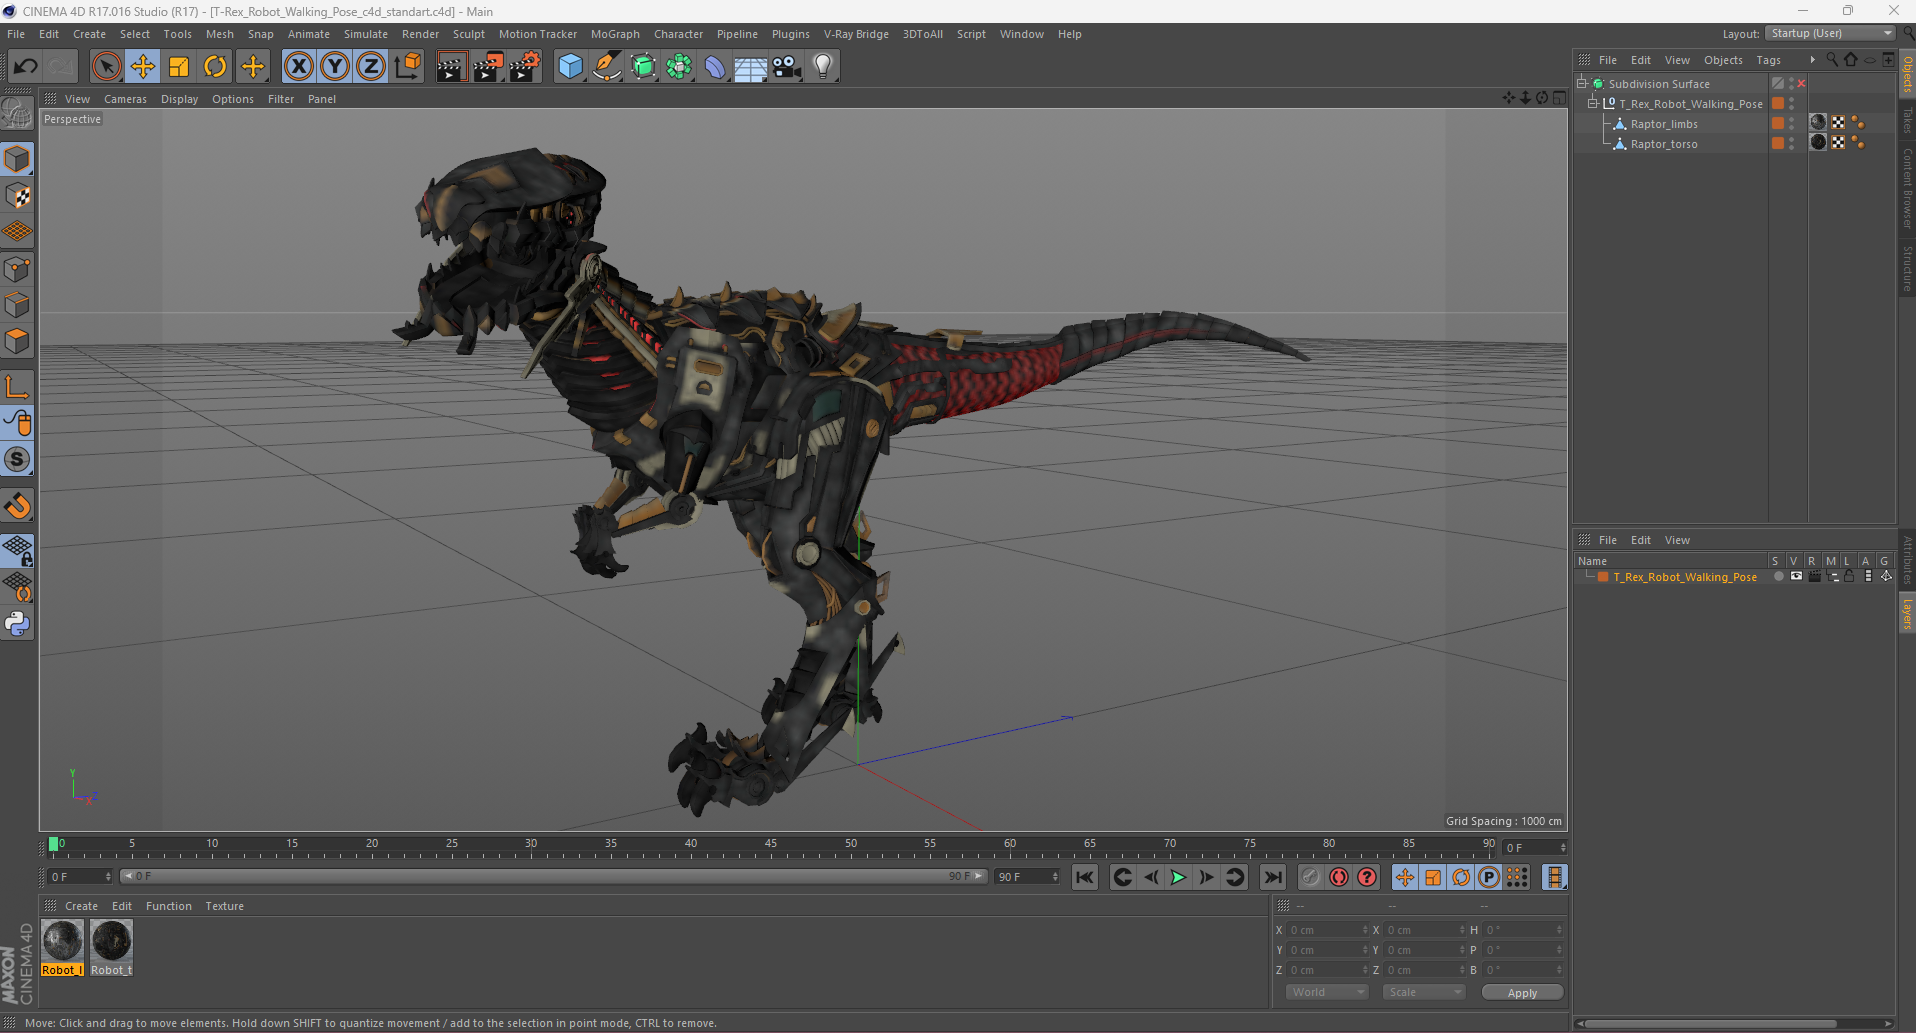Open the Character menu
Screen dimensions: 1916x1033
[x=678, y=34]
